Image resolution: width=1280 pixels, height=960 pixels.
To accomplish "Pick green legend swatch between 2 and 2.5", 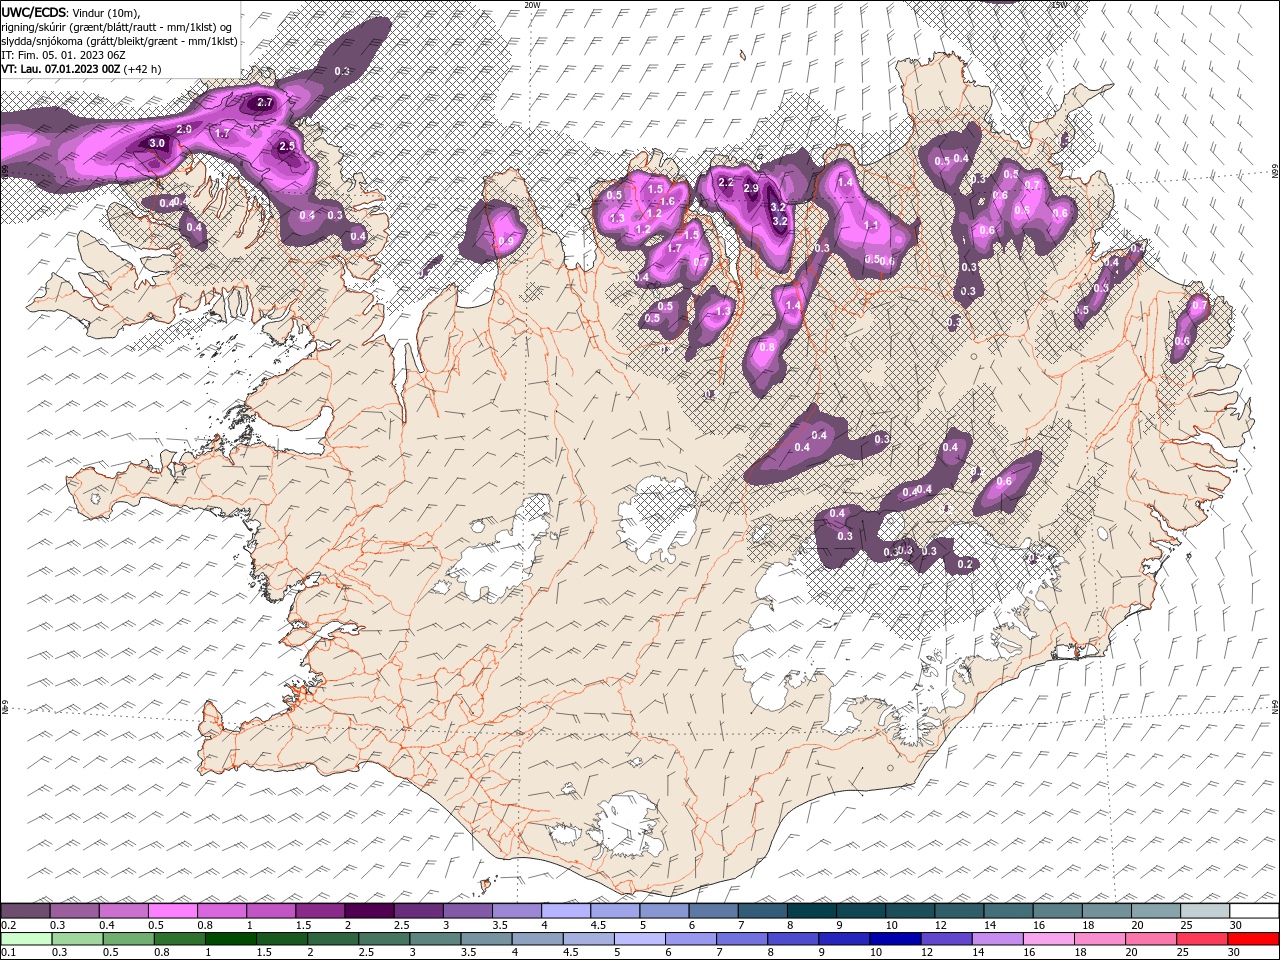I will [x=333, y=939].
